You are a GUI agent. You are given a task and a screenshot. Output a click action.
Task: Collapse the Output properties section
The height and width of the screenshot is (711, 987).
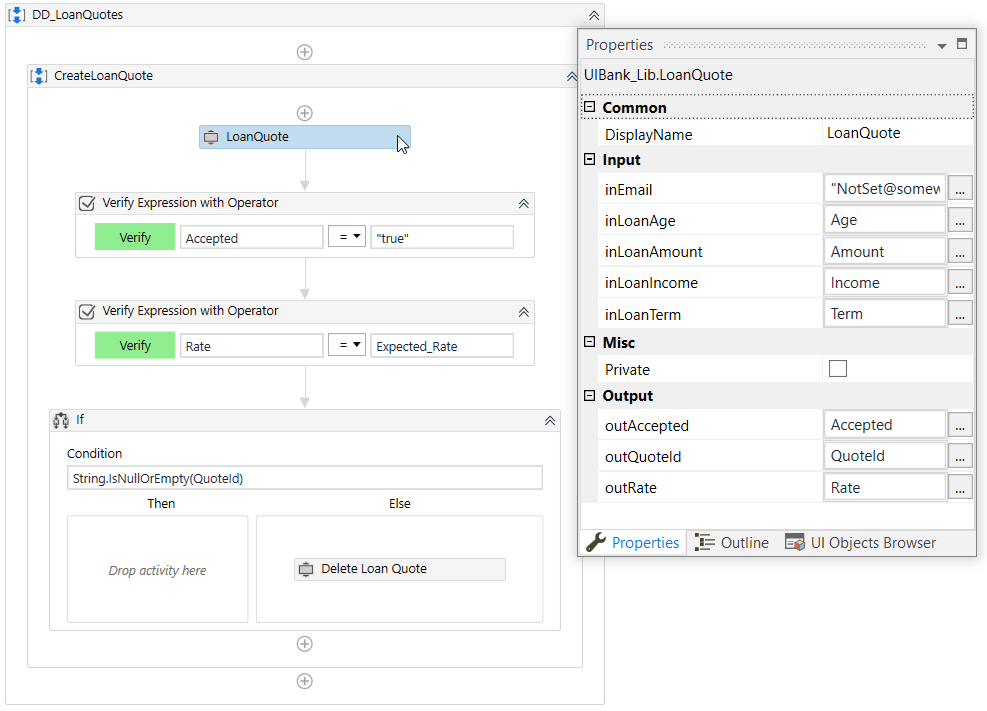pos(589,395)
